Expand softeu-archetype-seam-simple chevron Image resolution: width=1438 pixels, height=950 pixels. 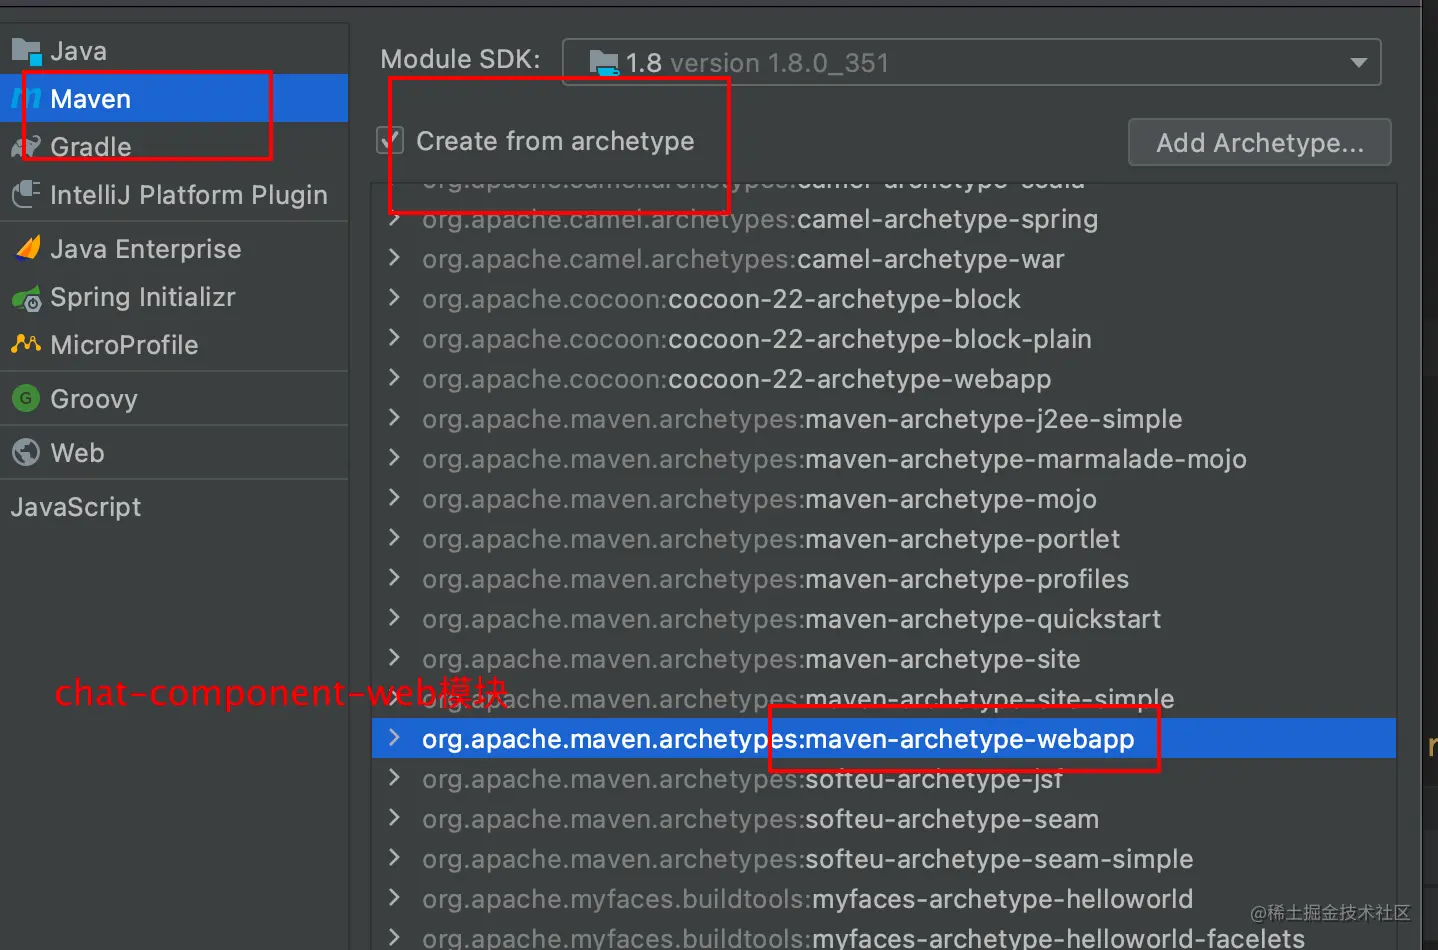point(394,858)
